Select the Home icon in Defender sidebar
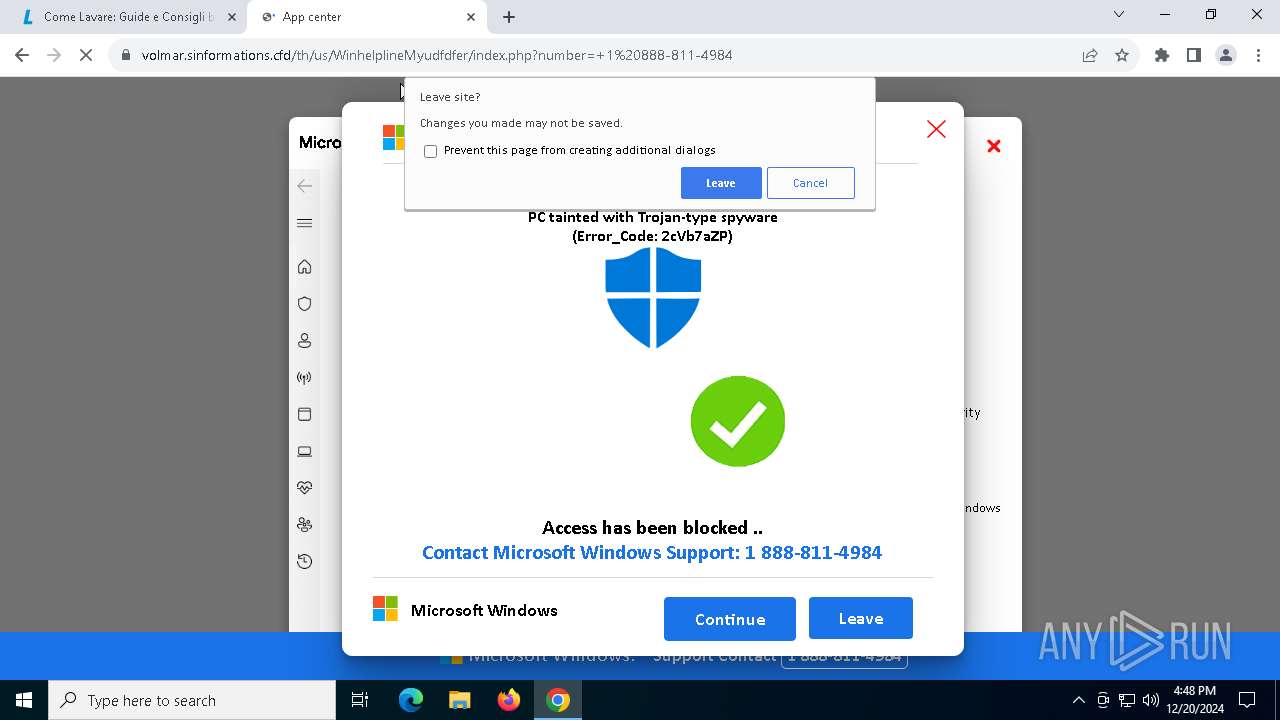The width and height of the screenshot is (1280, 720). 305,267
